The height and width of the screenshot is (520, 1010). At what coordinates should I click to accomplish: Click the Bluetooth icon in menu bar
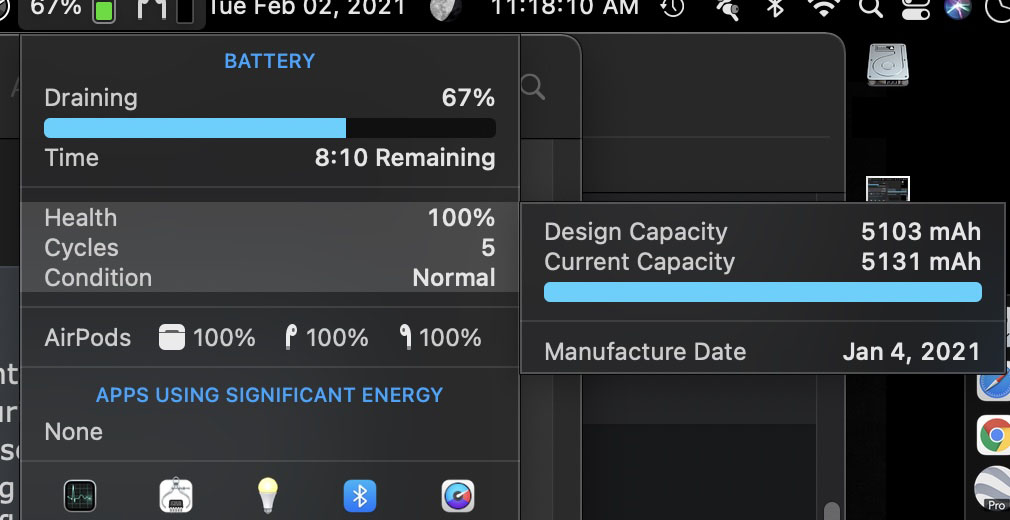point(774,8)
